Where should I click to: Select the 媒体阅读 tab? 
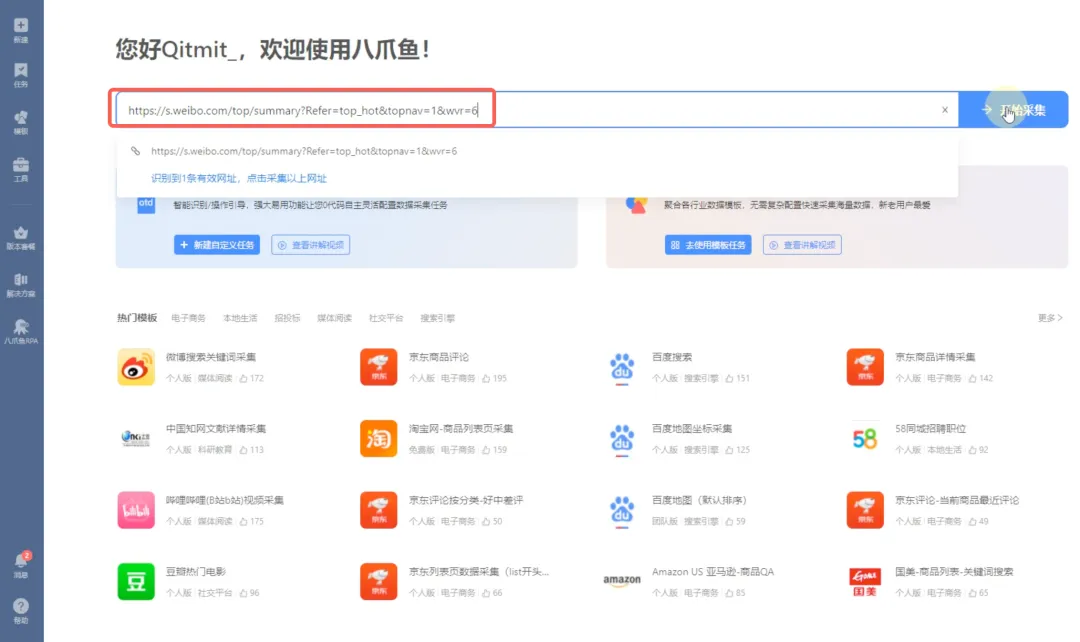point(334,318)
